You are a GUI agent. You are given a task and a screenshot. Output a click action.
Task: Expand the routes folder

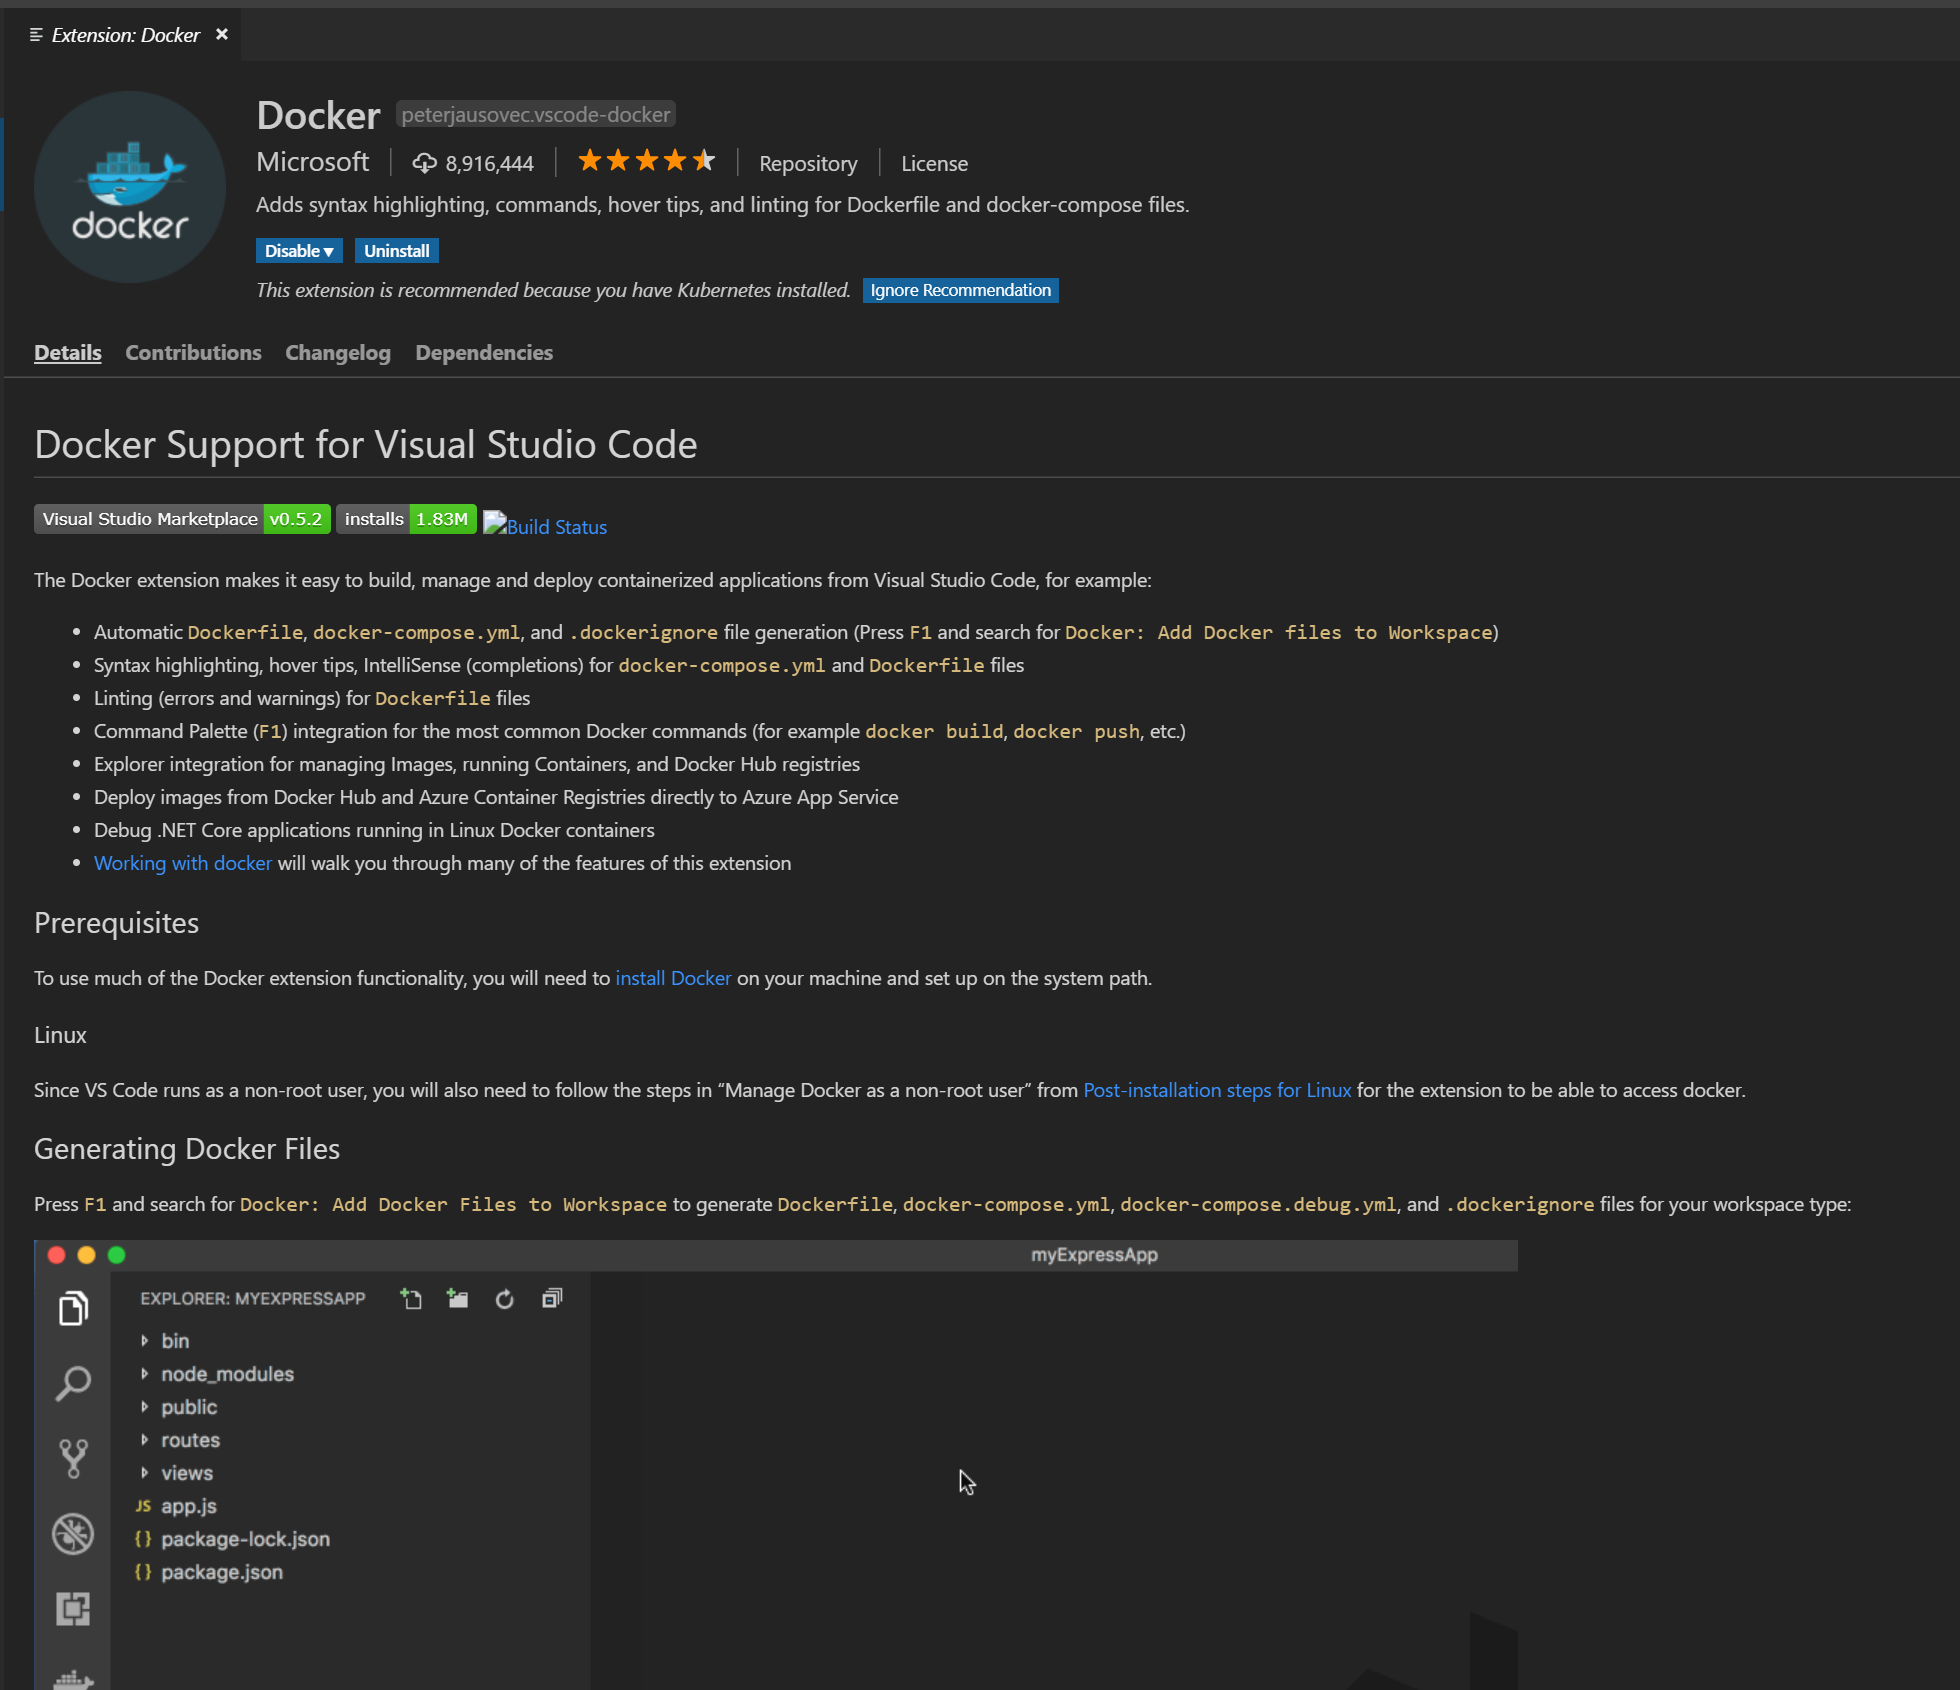point(190,1440)
